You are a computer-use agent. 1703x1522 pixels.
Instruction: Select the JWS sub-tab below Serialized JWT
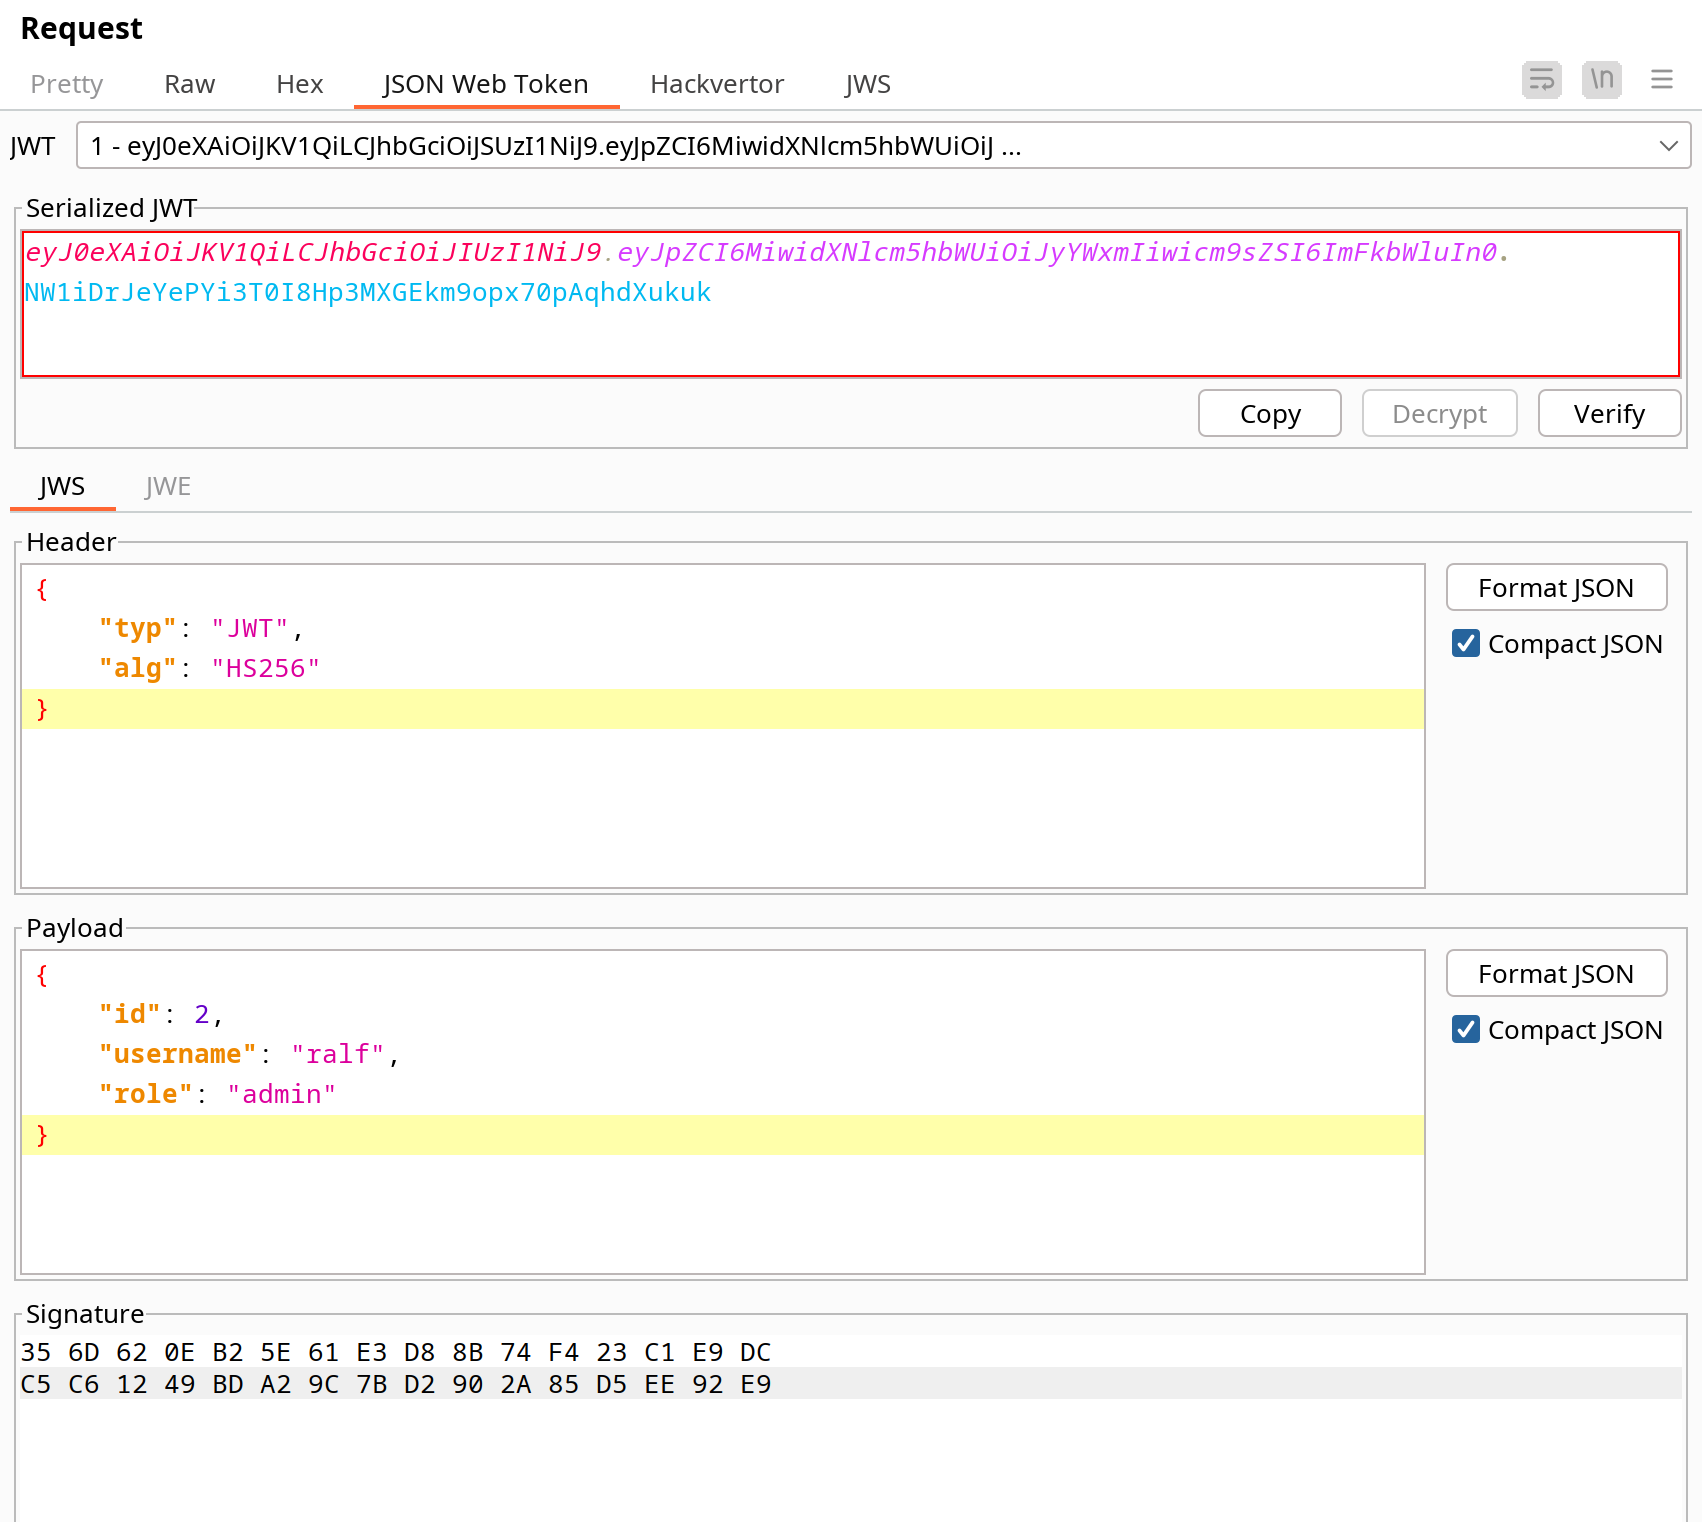pyautogui.click(x=62, y=487)
